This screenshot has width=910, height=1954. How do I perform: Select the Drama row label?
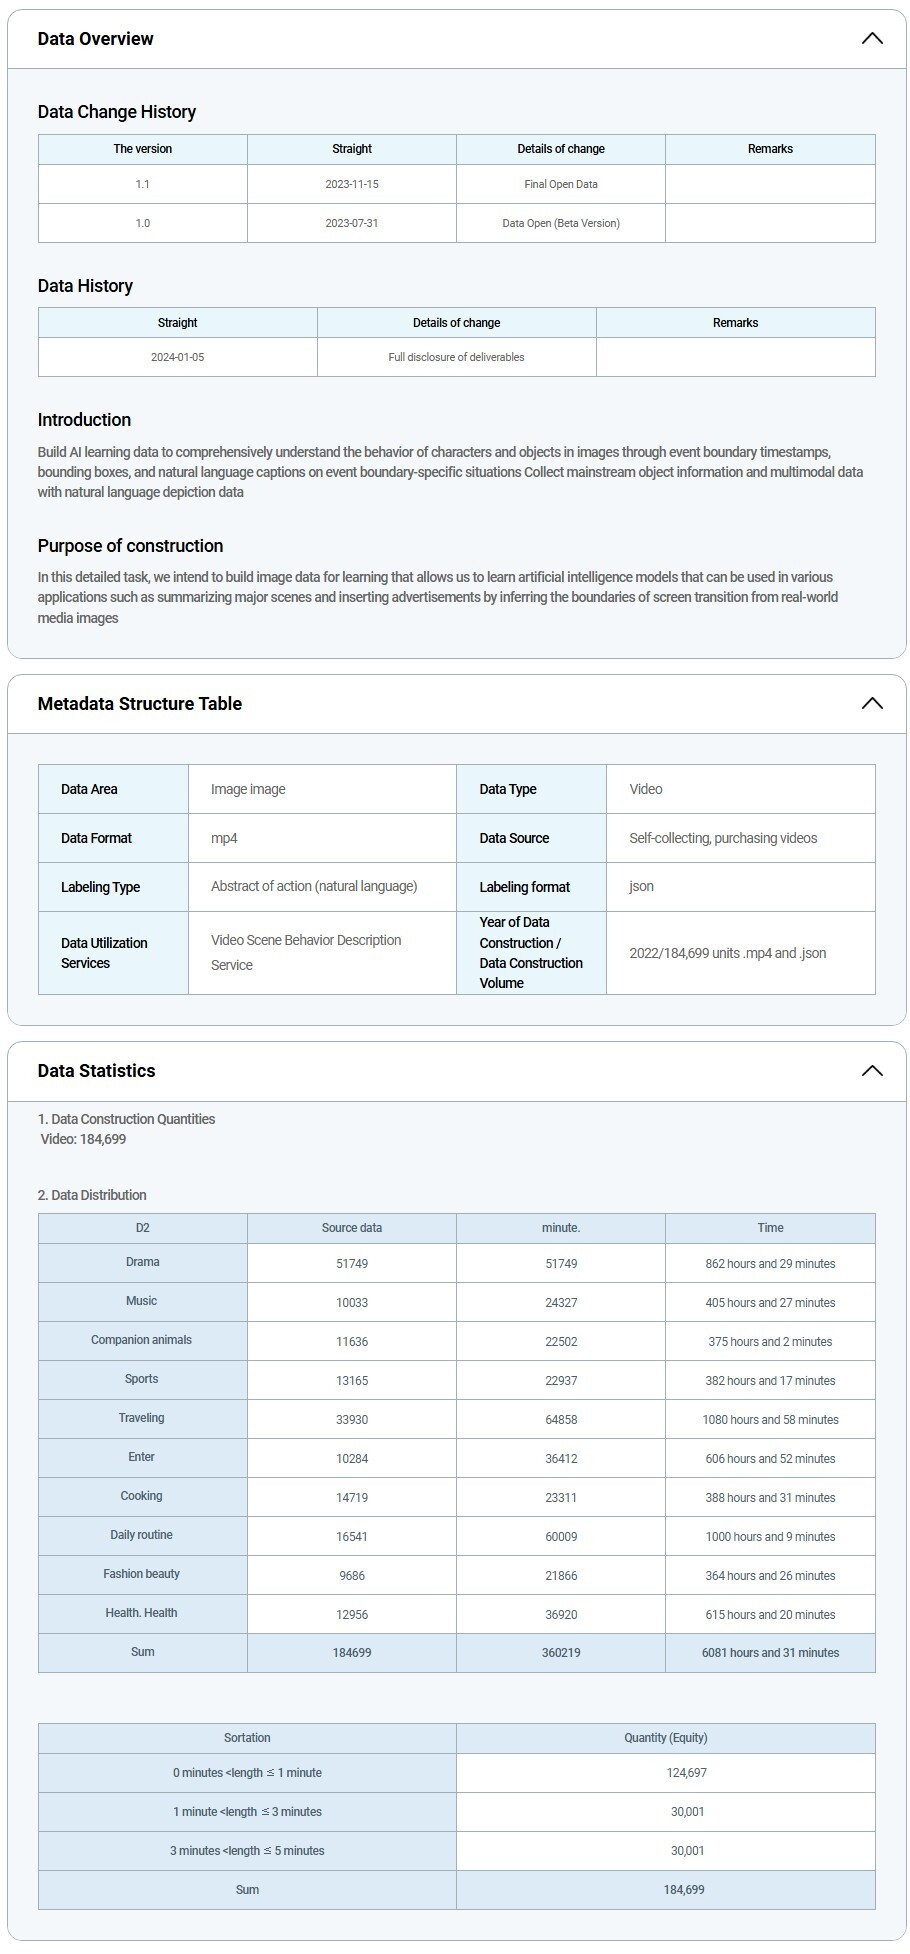(143, 1262)
